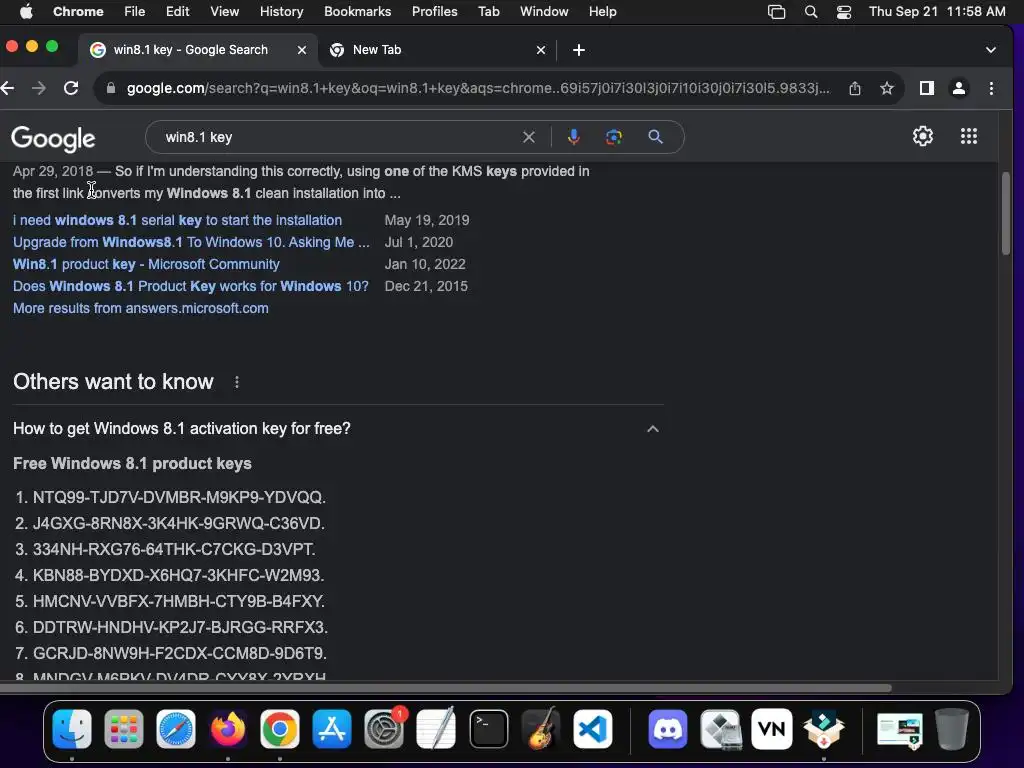The image size is (1024, 768).
Task: Close the New Tab tab
Action: [x=541, y=50]
